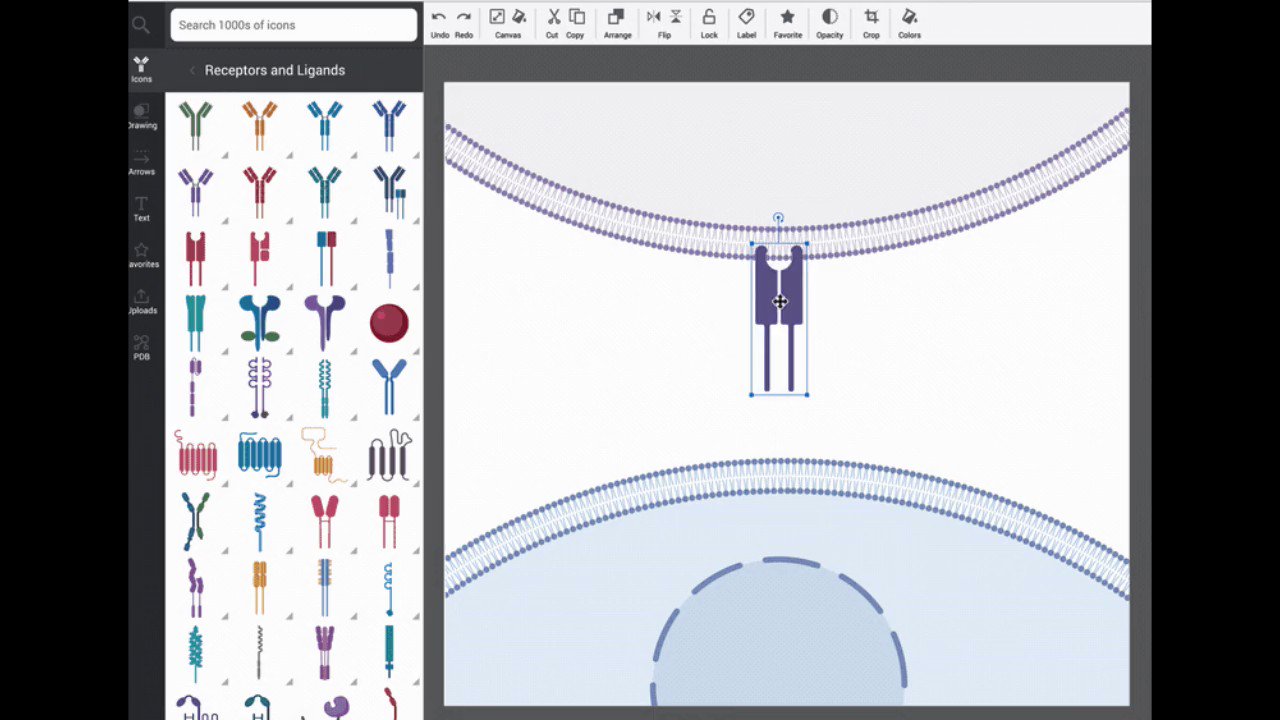Open the Arrange options
The height and width of the screenshot is (720, 1280).
click(x=617, y=24)
